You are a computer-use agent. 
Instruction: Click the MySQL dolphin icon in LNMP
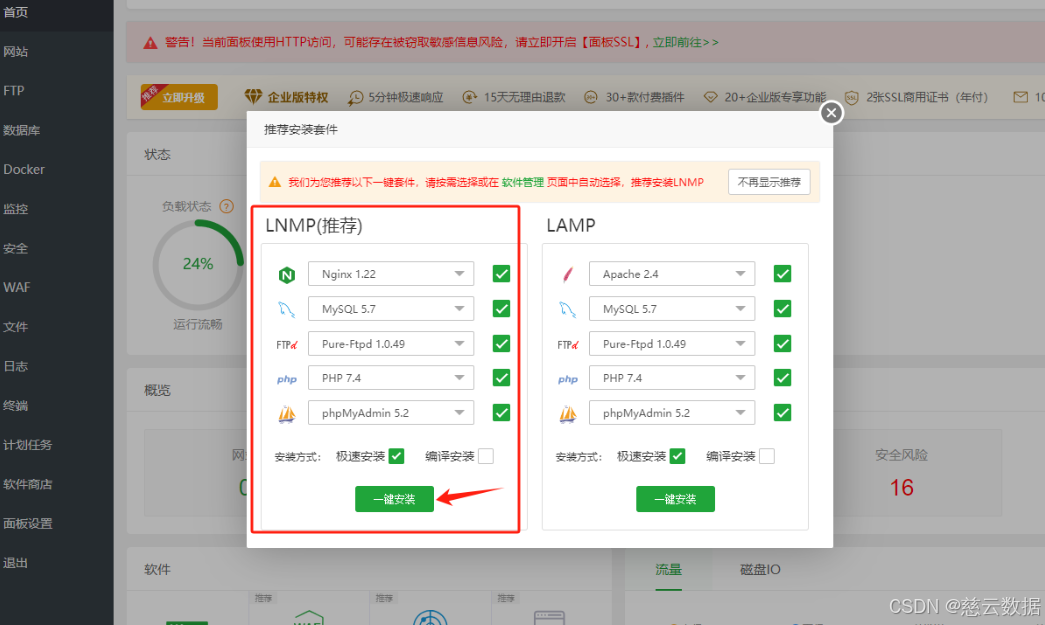tap(287, 309)
